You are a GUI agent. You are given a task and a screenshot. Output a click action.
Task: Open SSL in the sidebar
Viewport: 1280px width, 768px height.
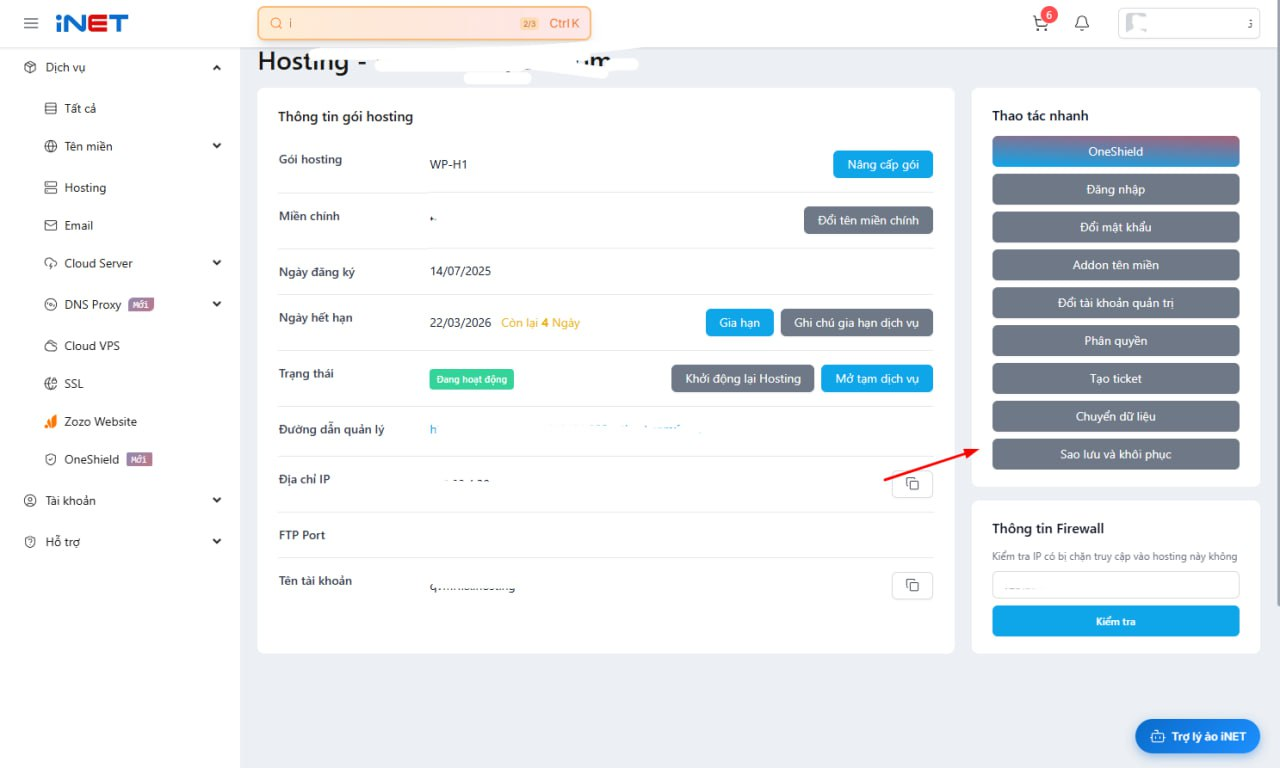(x=74, y=384)
